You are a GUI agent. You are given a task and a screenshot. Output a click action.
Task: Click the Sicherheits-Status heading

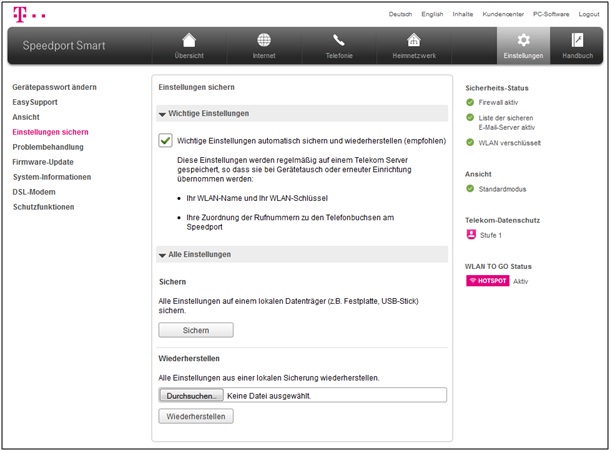(x=497, y=88)
